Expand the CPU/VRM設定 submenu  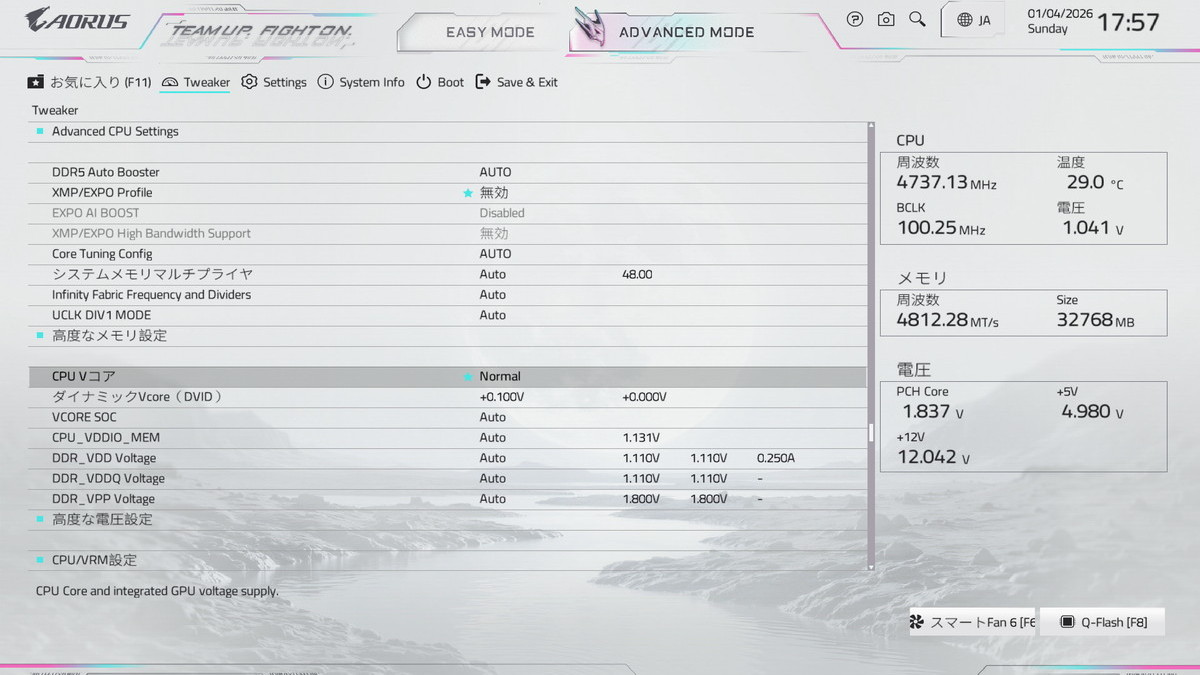[x=94, y=560]
